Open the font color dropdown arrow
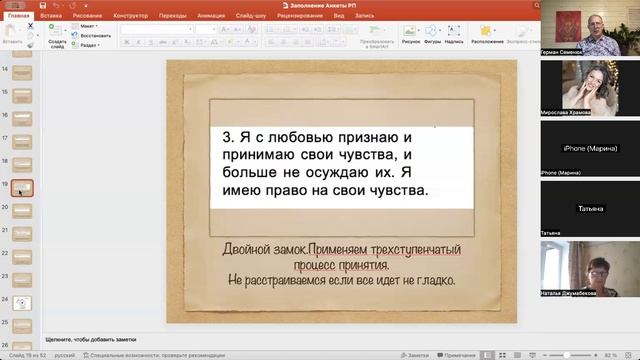 click(254, 42)
